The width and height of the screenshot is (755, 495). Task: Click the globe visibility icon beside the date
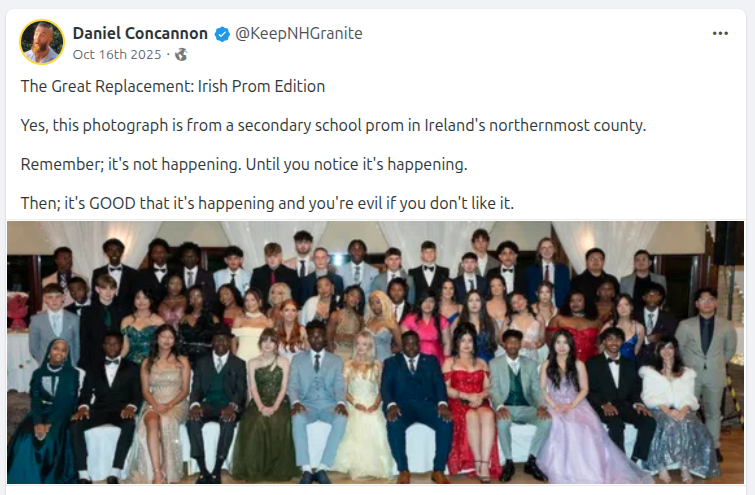(x=180, y=54)
